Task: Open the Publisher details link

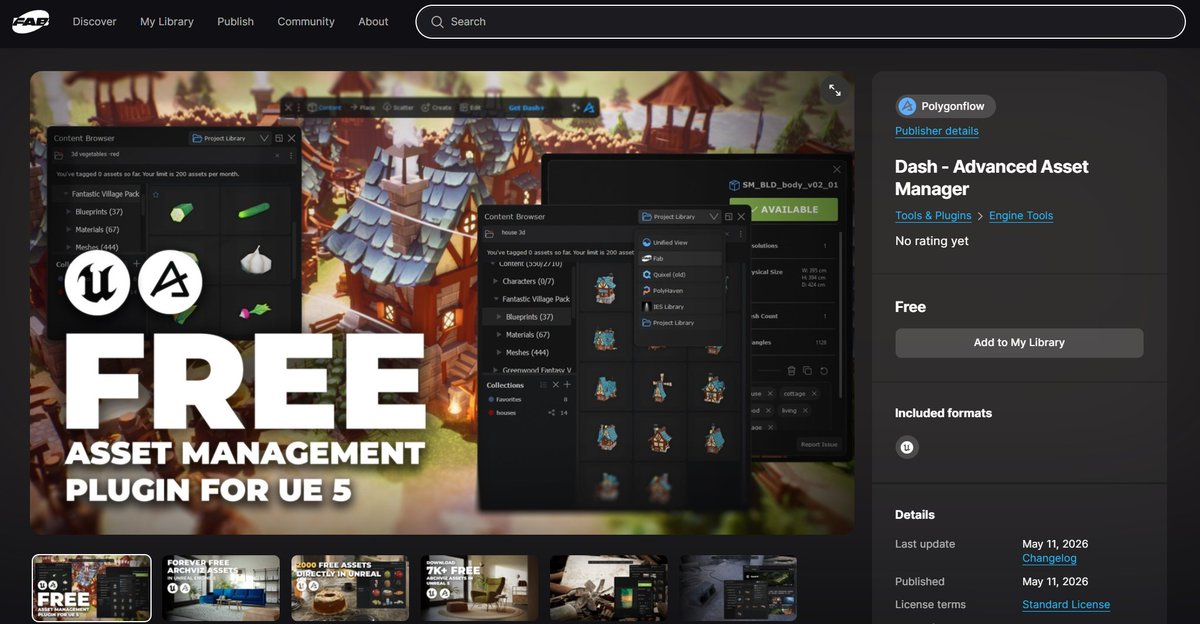Action: pyautogui.click(x=937, y=131)
